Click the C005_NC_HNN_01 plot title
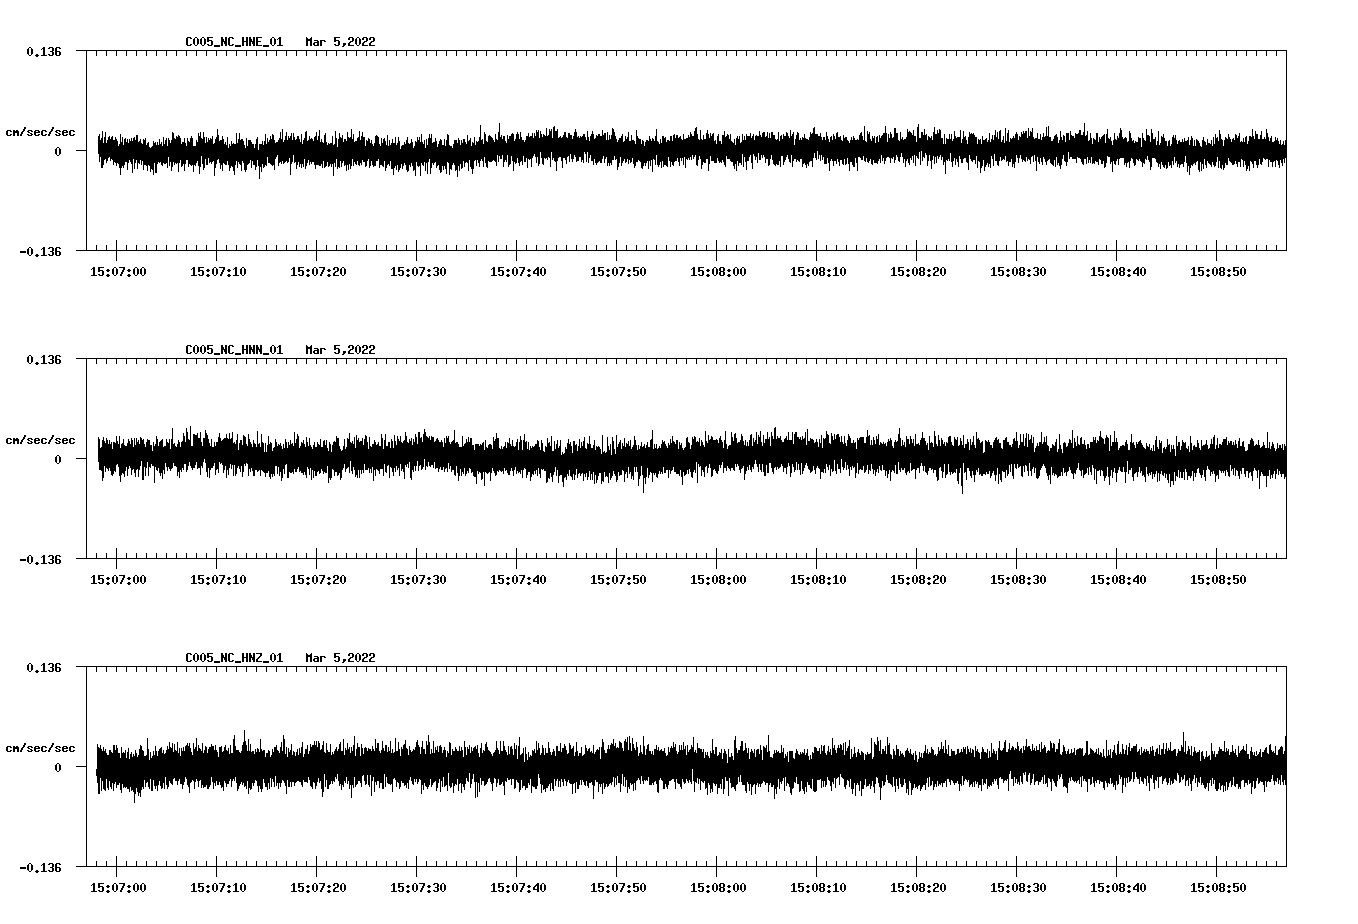This screenshot has height=924, width=1358. 234,350
